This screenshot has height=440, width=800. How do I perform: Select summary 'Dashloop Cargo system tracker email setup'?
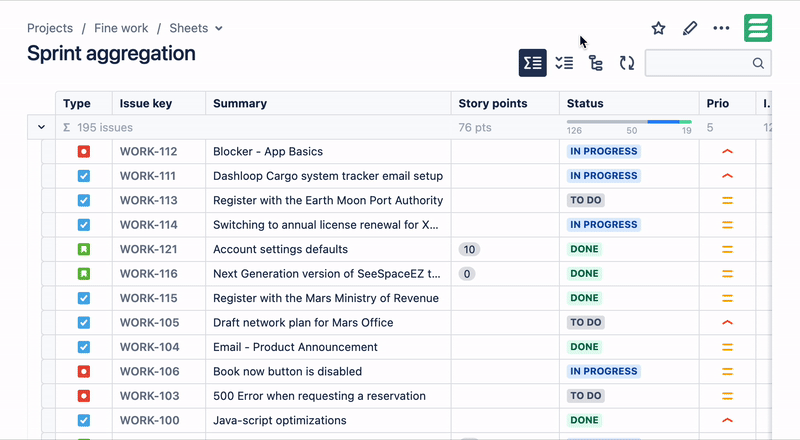pyautogui.click(x=328, y=176)
